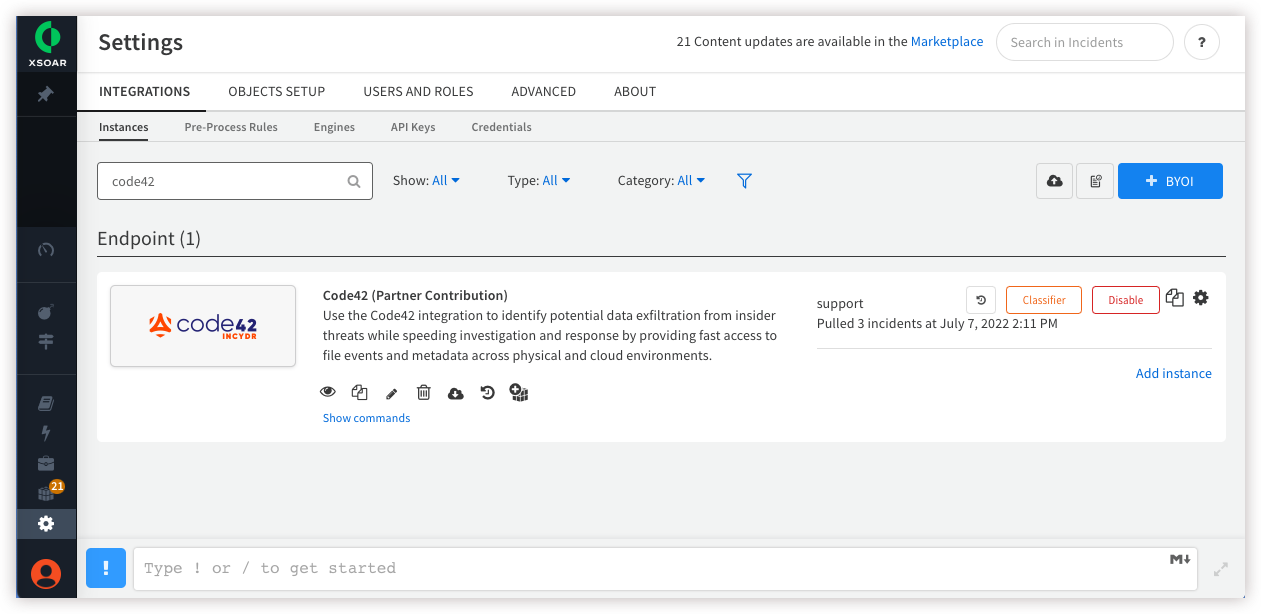
Task: Select the lightning Automation icon in the sidebar
Action: (46, 432)
